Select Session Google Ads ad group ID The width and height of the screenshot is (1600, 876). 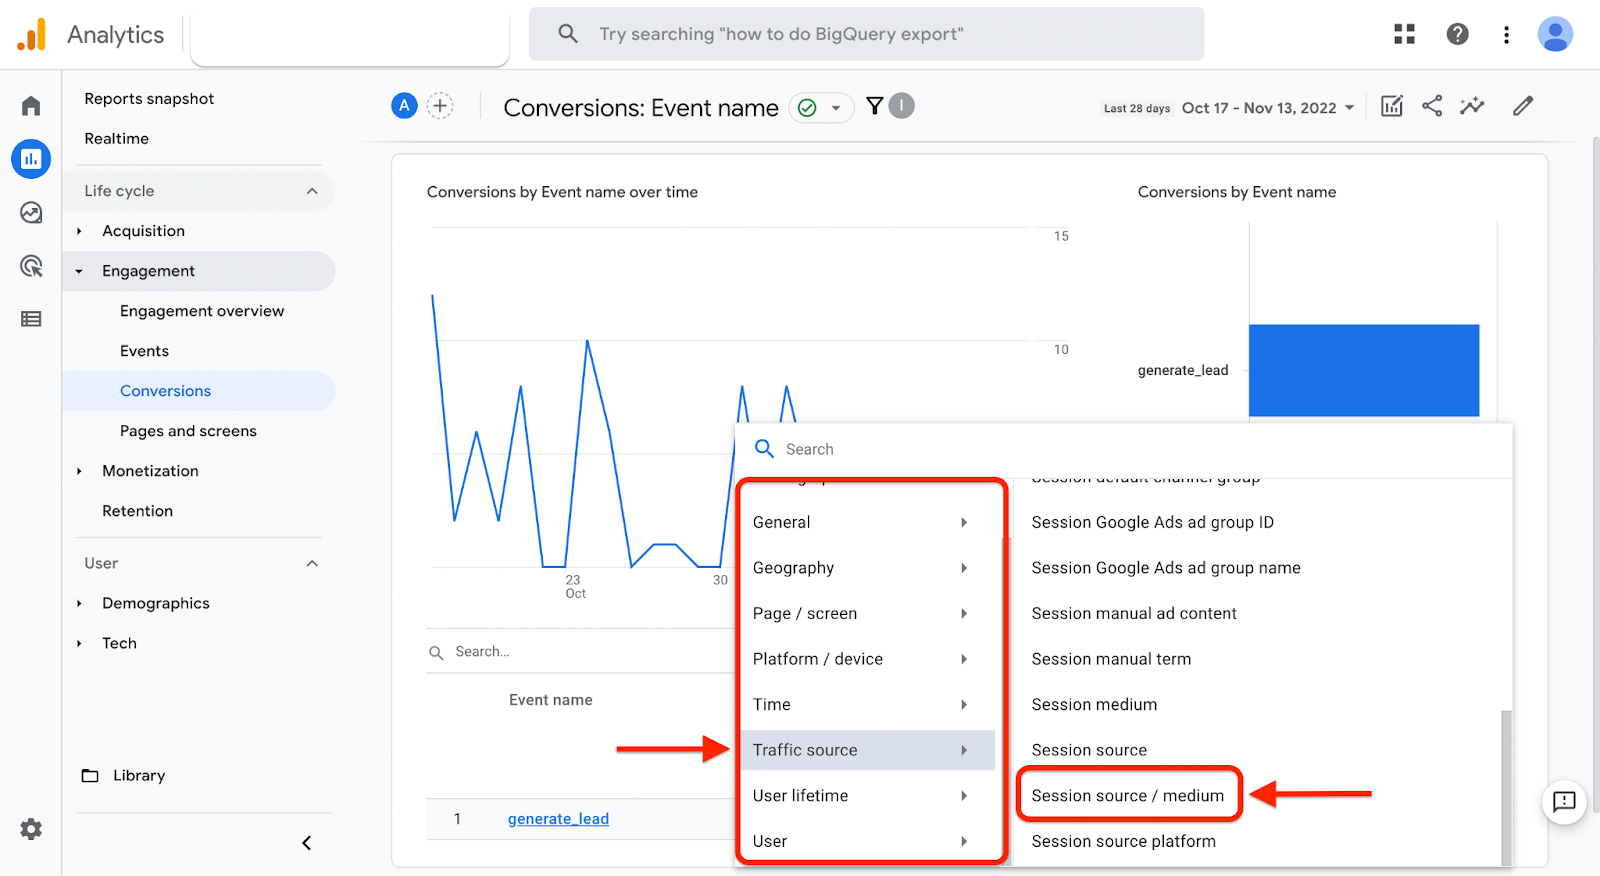pyautogui.click(x=1153, y=522)
